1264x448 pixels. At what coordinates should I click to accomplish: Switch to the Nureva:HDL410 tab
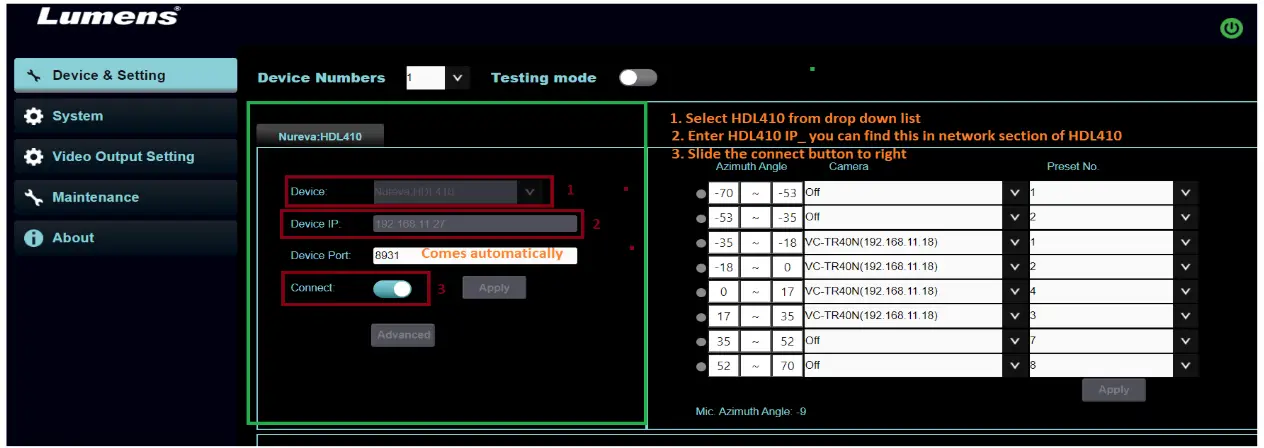point(320,137)
